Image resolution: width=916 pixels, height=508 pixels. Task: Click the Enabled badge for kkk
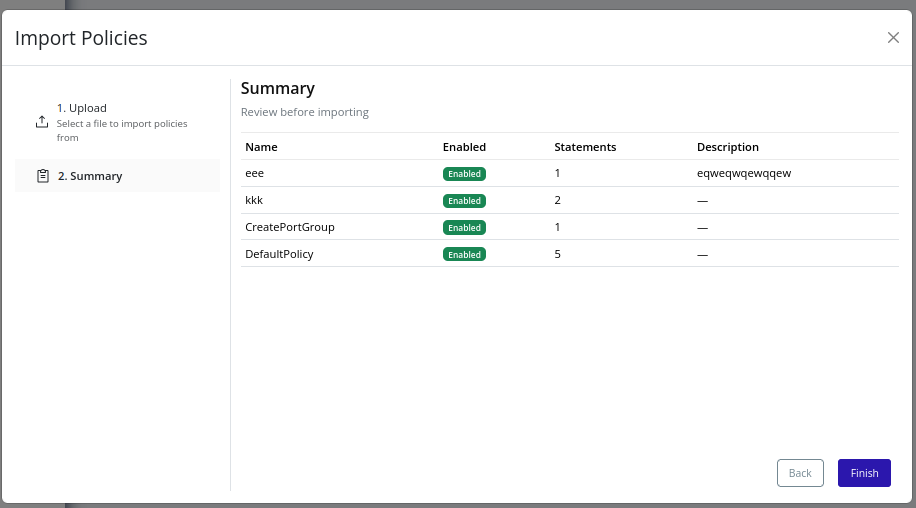(464, 201)
